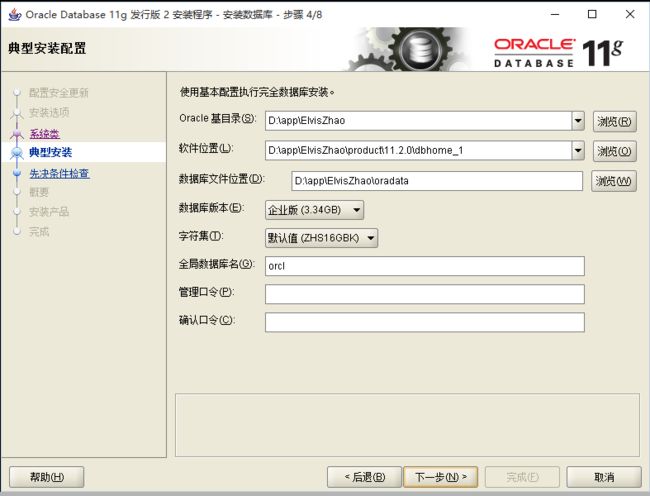Click the software location path field

[419, 151]
